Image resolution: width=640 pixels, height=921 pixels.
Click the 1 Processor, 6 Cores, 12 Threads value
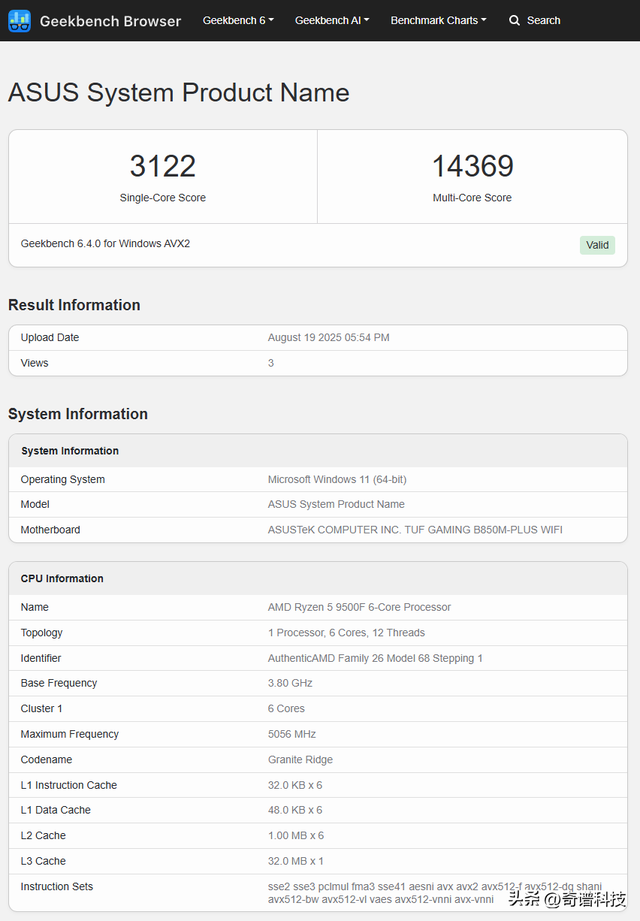tap(346, 633)
